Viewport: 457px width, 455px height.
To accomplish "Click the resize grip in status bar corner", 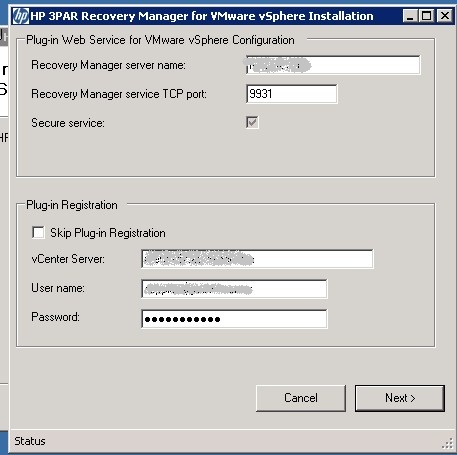I will tap(447, 444).
